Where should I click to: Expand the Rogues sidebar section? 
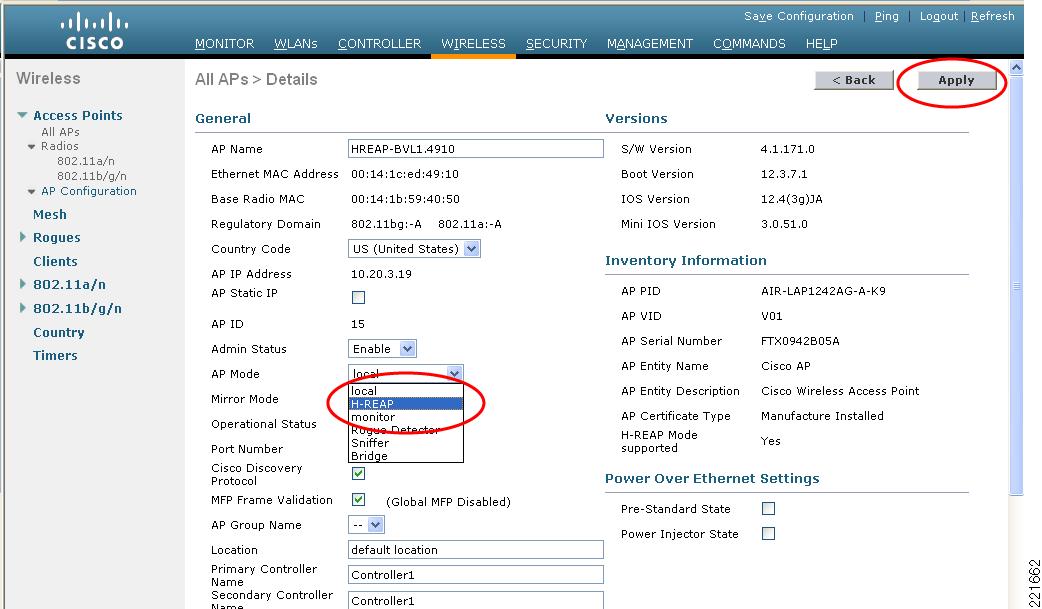[23, 237]
